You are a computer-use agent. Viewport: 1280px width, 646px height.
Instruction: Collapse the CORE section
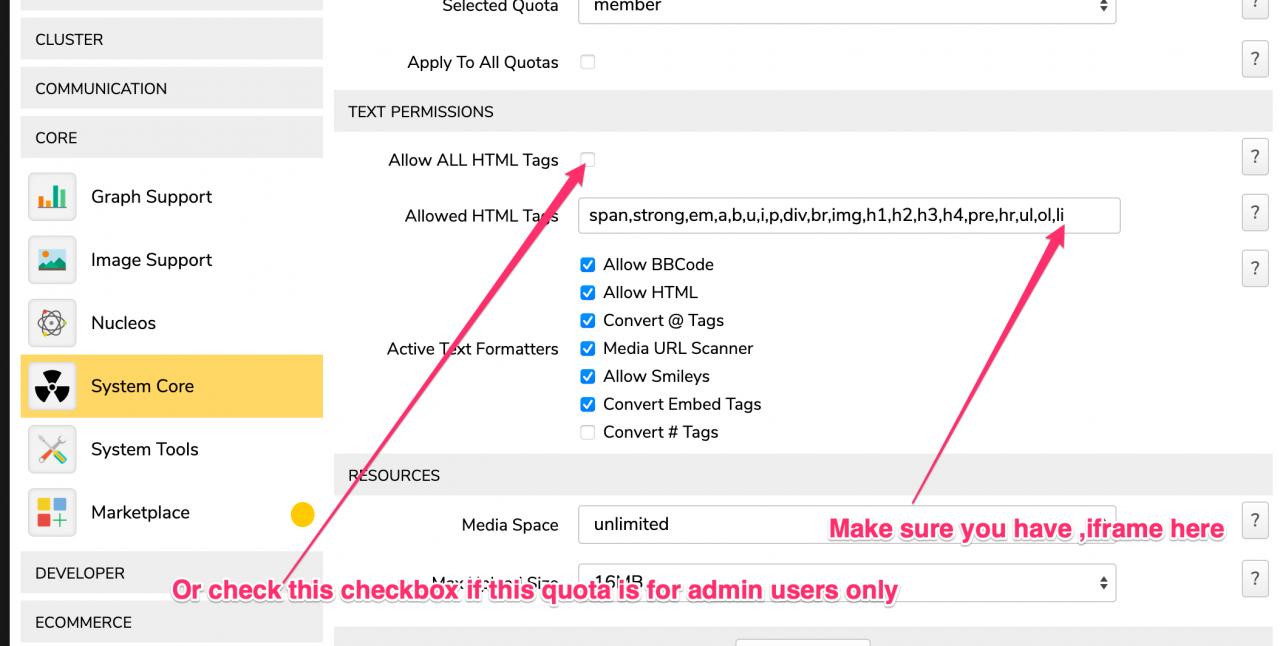172,137
